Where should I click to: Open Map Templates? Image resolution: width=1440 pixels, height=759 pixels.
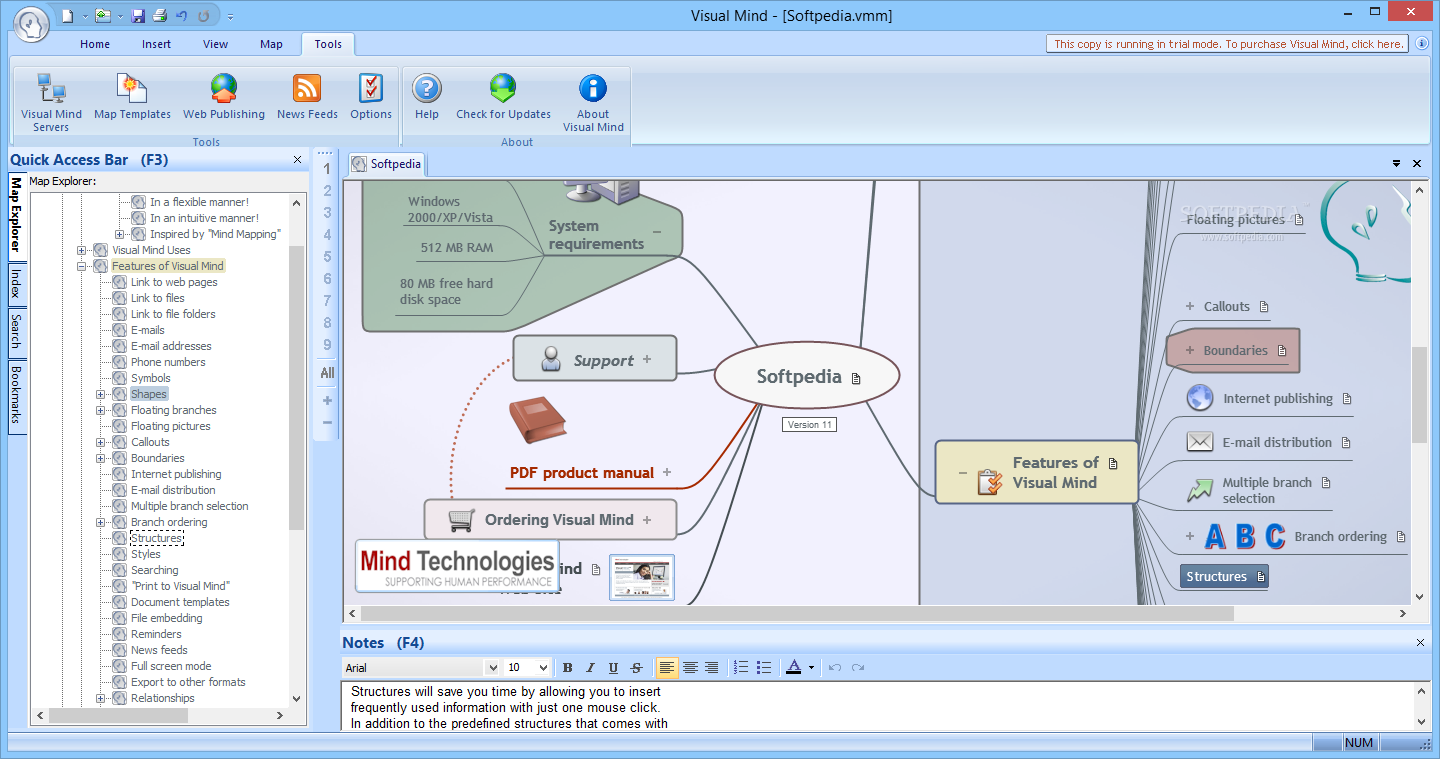[x=132, y=97]
